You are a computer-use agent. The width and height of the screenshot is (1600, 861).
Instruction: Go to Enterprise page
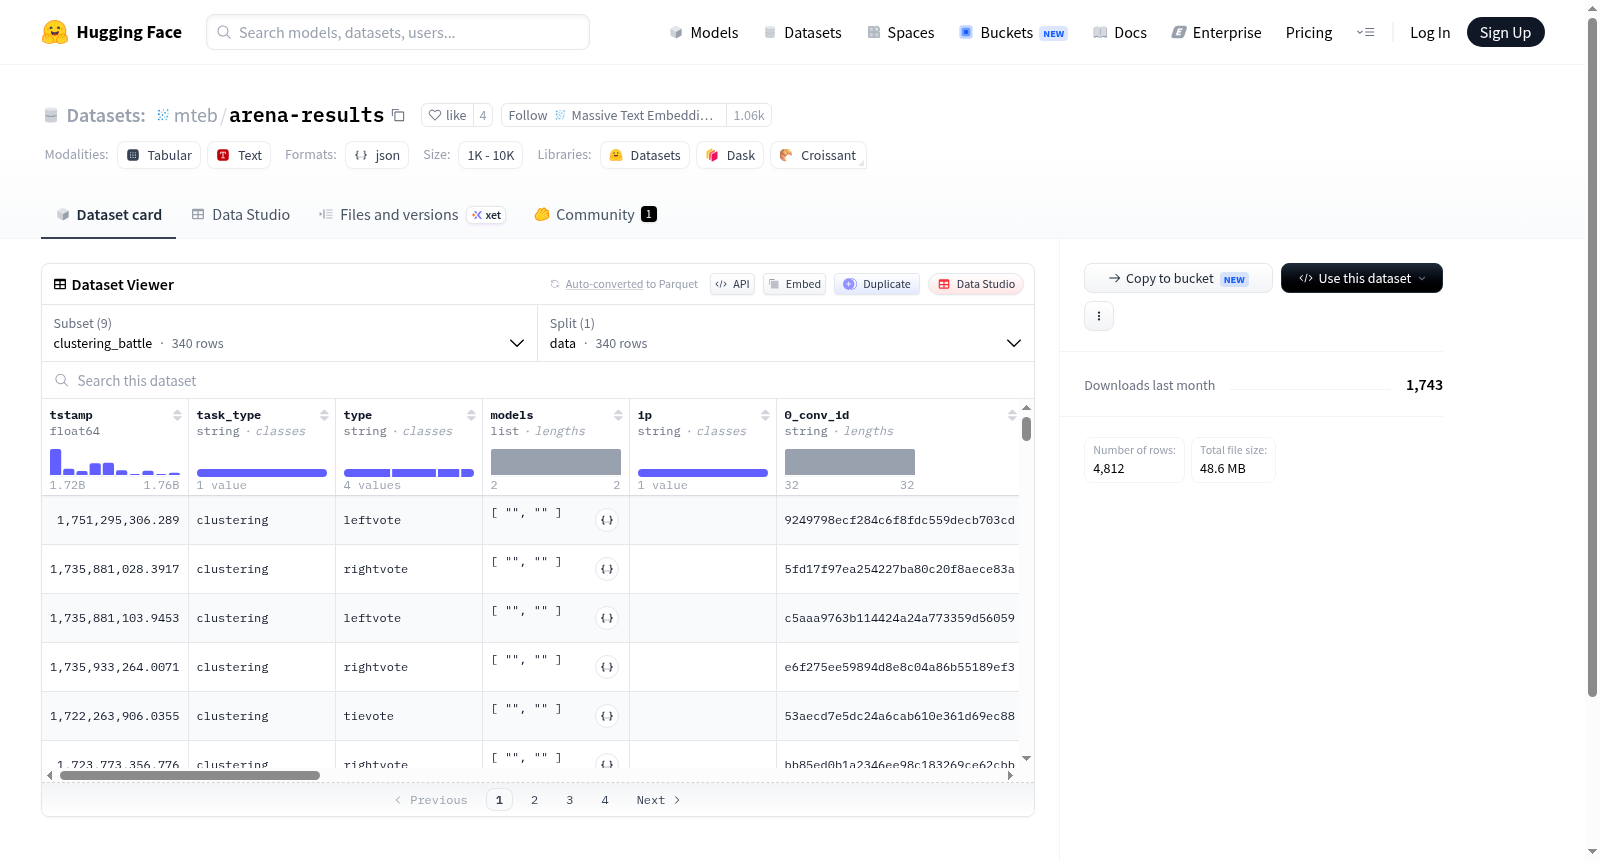(x=1216, y=33)
